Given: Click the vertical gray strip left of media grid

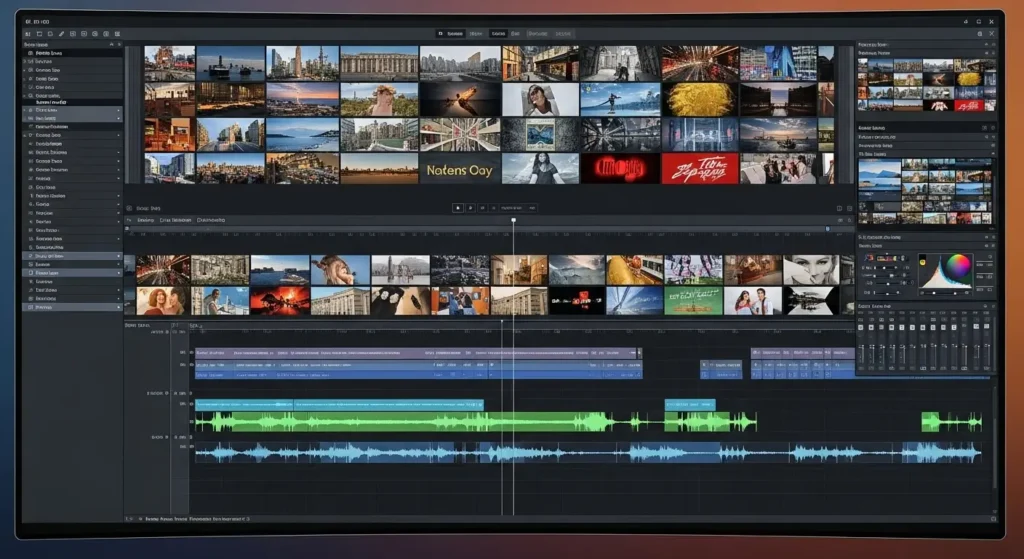Looking at the screenshot, I should (133, 114).
